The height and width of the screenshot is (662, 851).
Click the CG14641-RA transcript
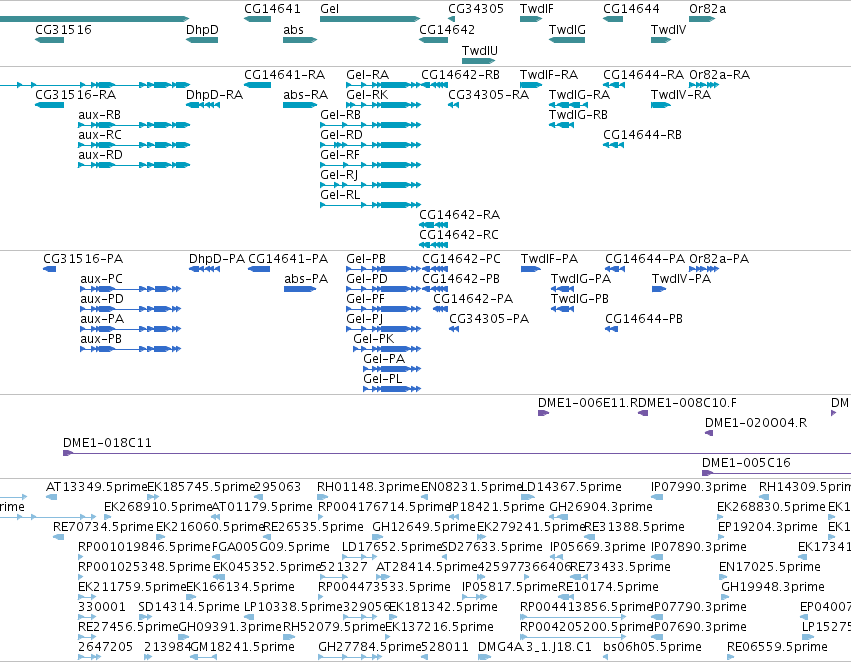coord(257,85)
